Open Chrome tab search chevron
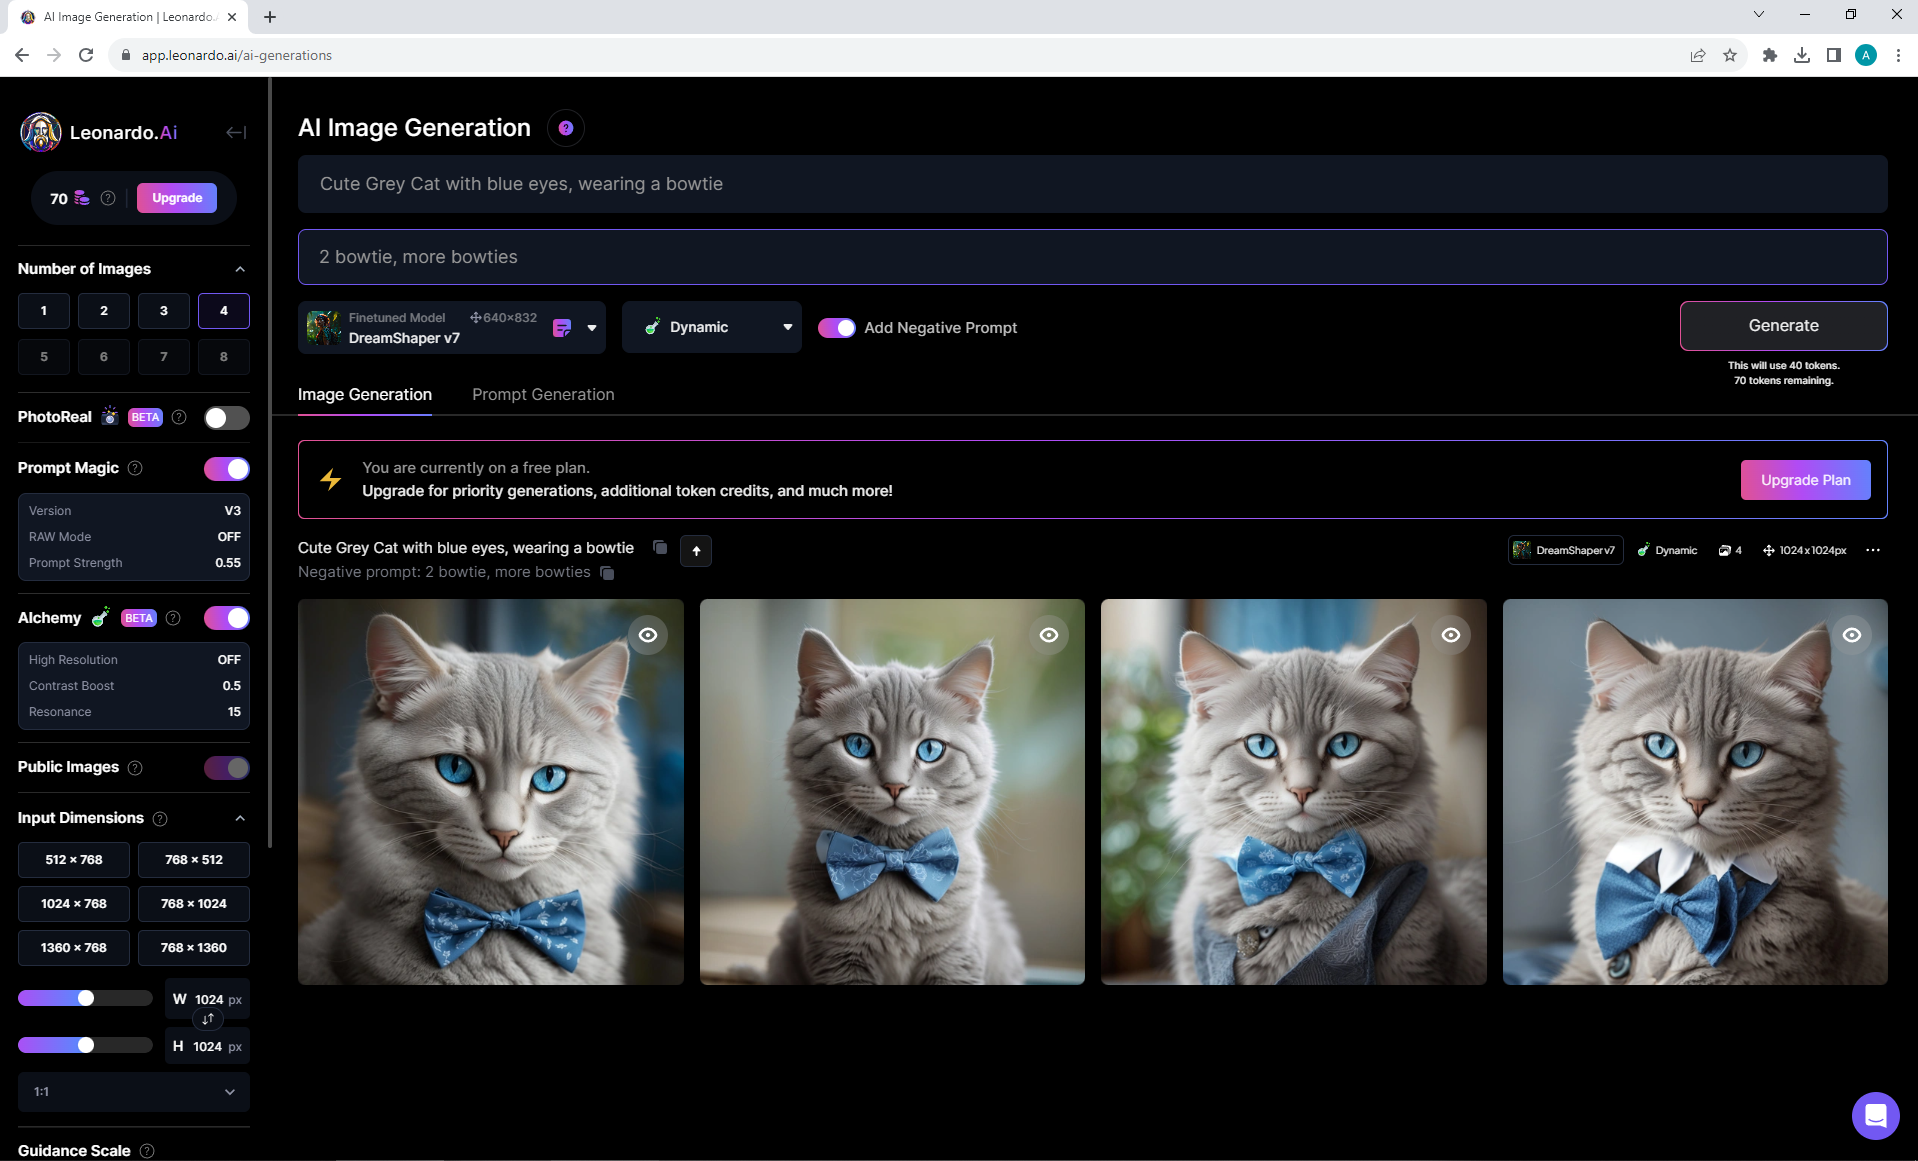The image size is (1918, 1161). point(1759,15)
